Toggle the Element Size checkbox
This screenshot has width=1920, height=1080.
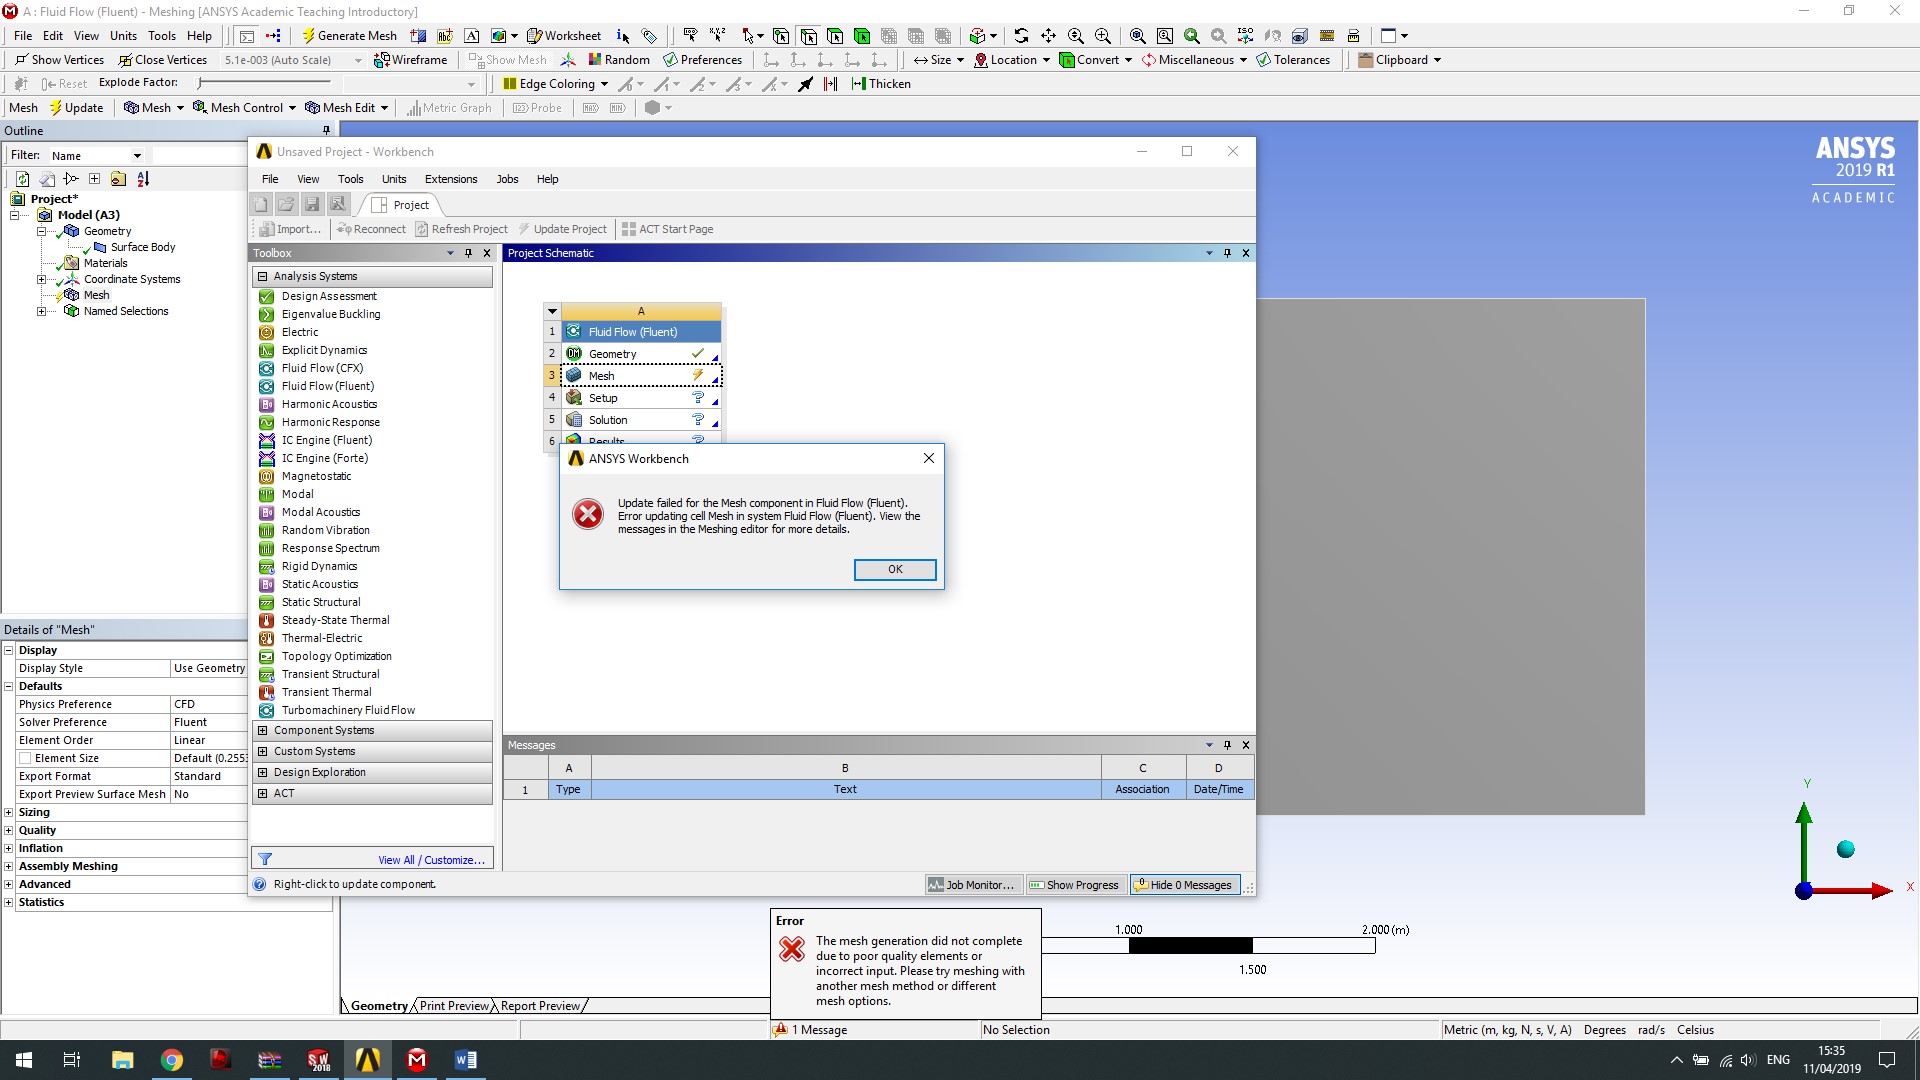click(x=25, y=758)
